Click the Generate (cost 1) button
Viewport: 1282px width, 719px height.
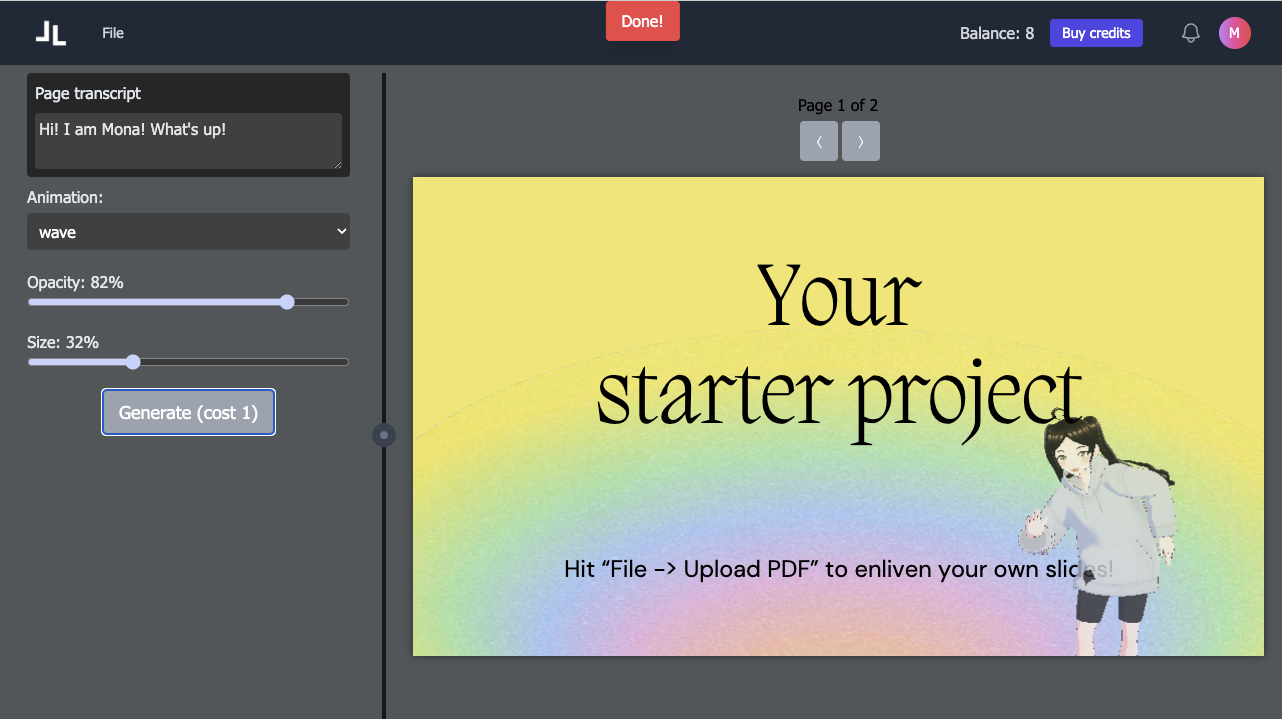pyautogui.click(x=188, y=412)
